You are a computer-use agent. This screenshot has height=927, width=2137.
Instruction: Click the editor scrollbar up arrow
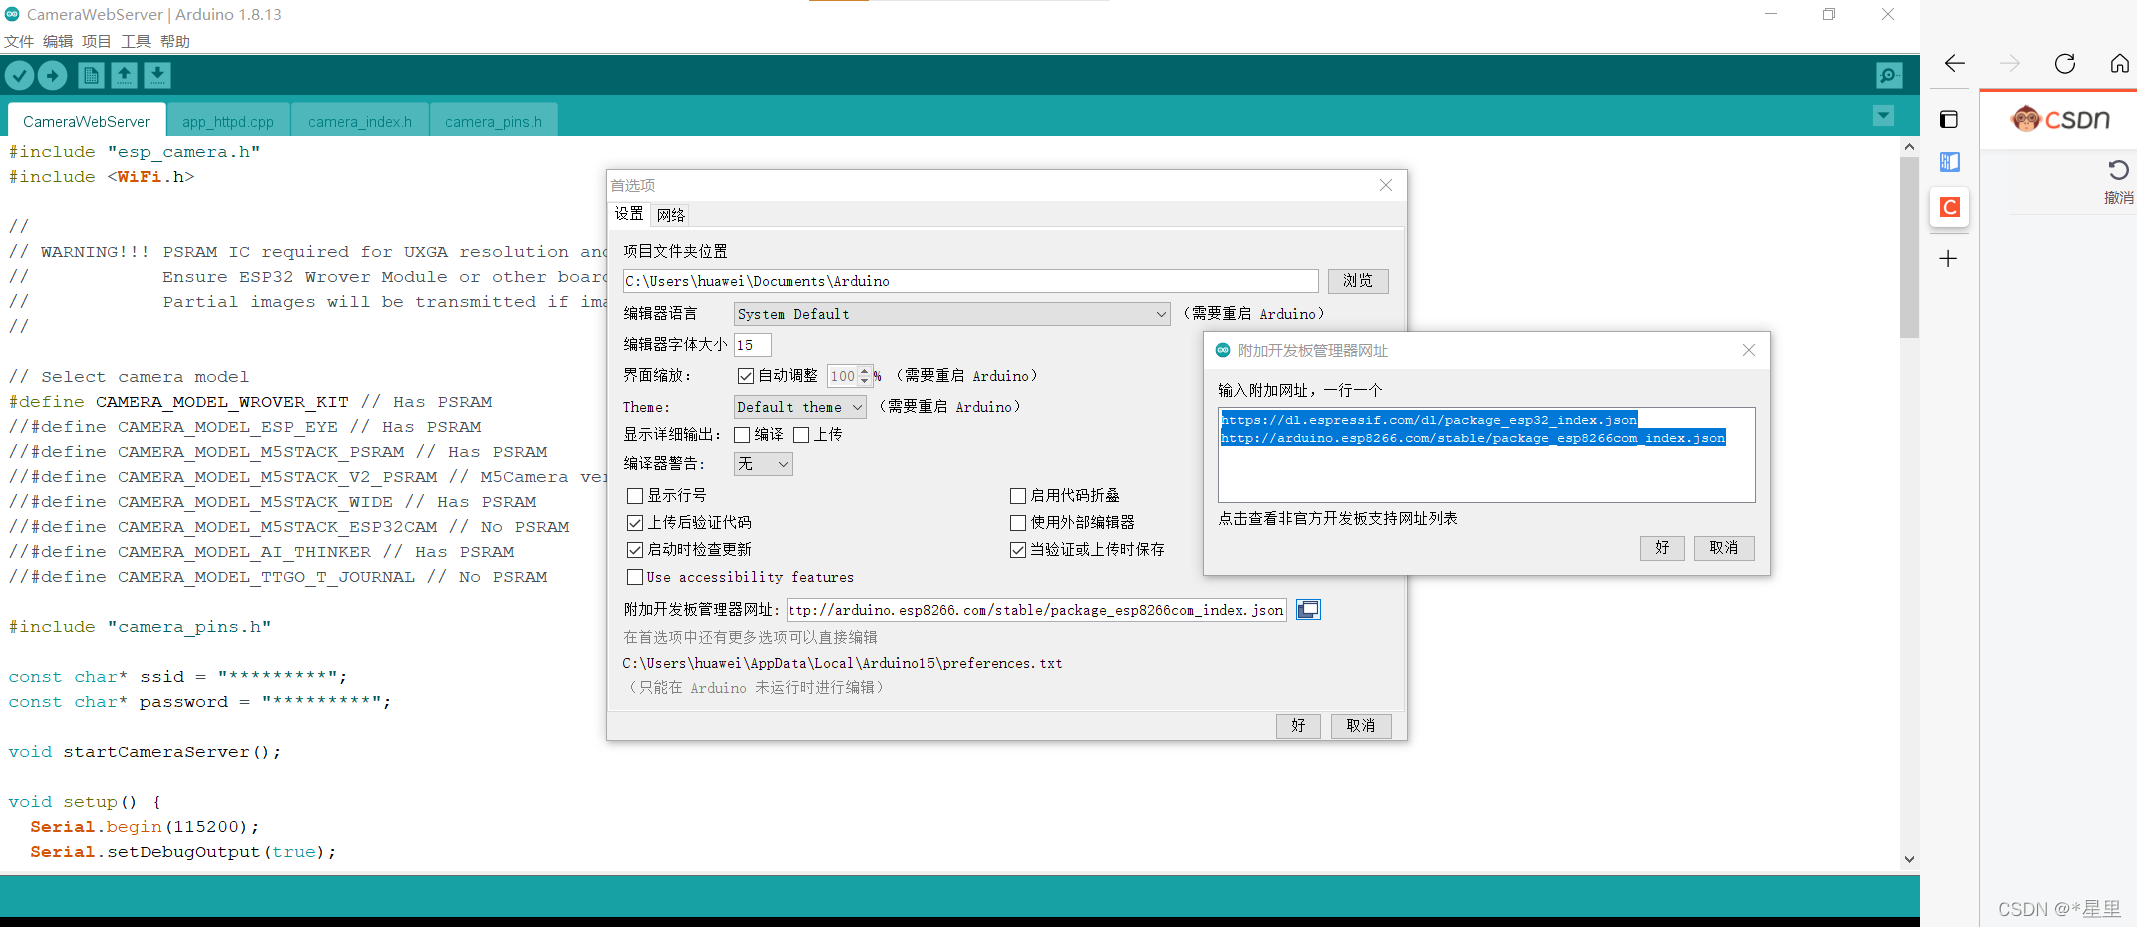(1909, 147)
